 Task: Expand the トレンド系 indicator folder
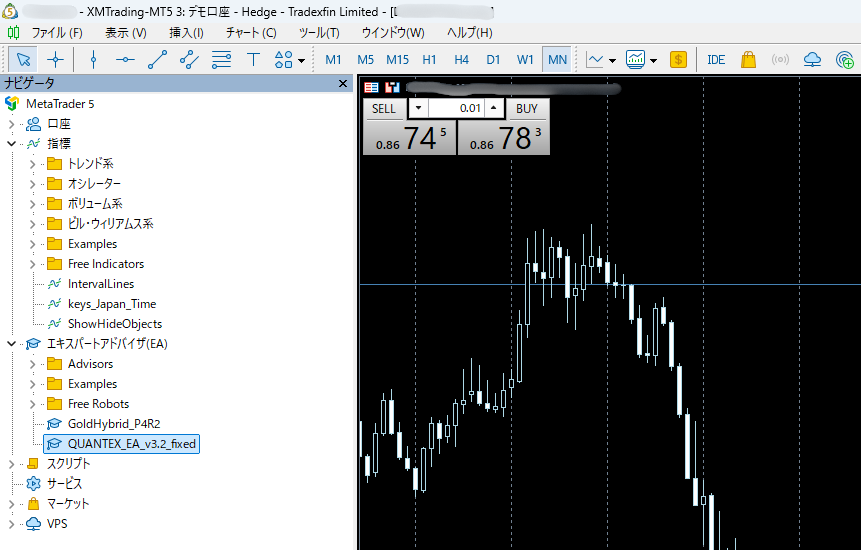pos(32,164)
